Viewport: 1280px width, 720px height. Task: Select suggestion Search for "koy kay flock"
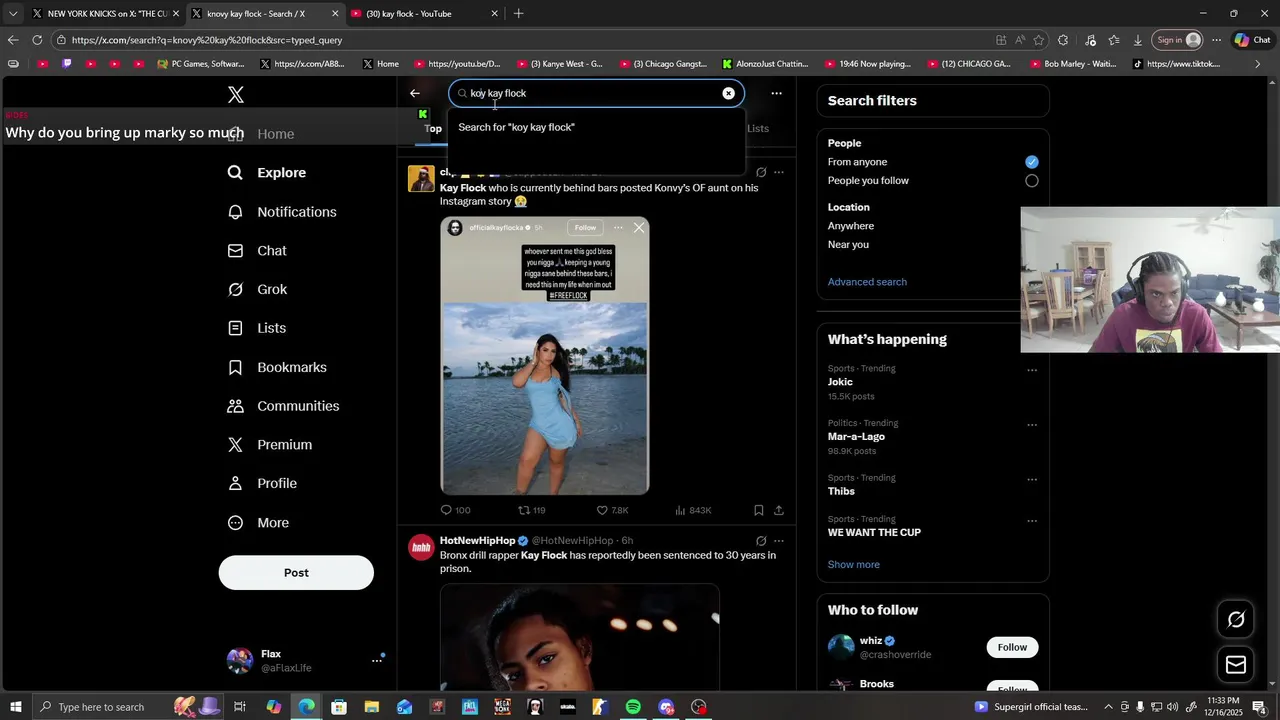(x=596, y=127)
